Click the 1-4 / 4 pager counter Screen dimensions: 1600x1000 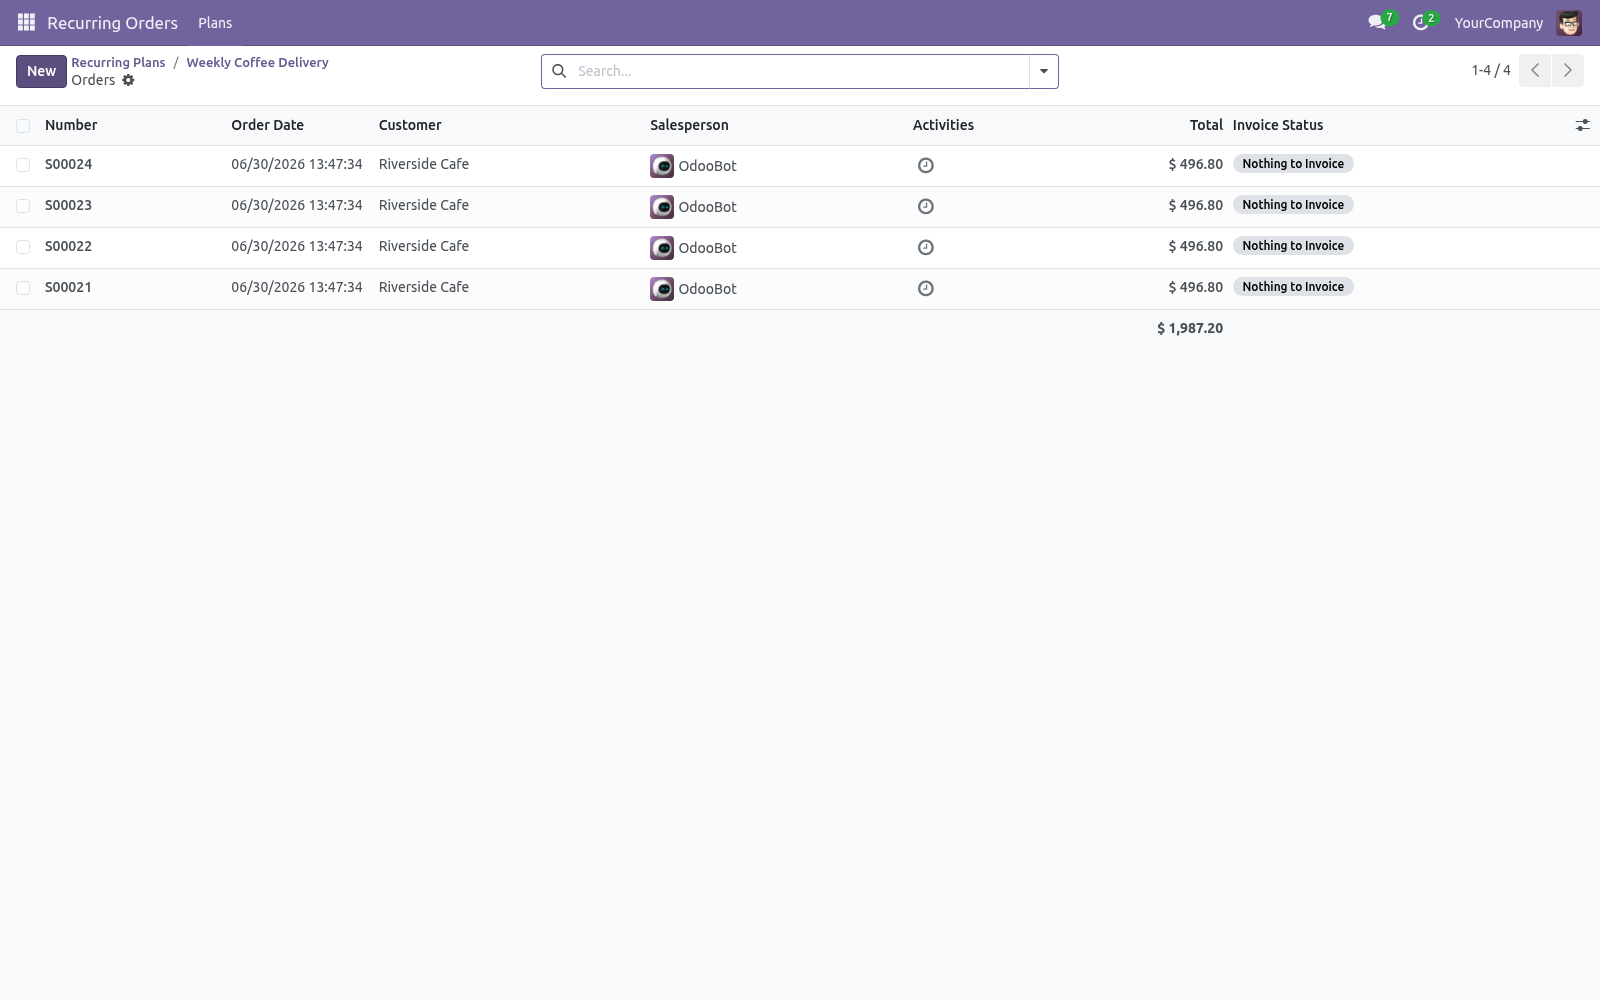(1491, 70)
